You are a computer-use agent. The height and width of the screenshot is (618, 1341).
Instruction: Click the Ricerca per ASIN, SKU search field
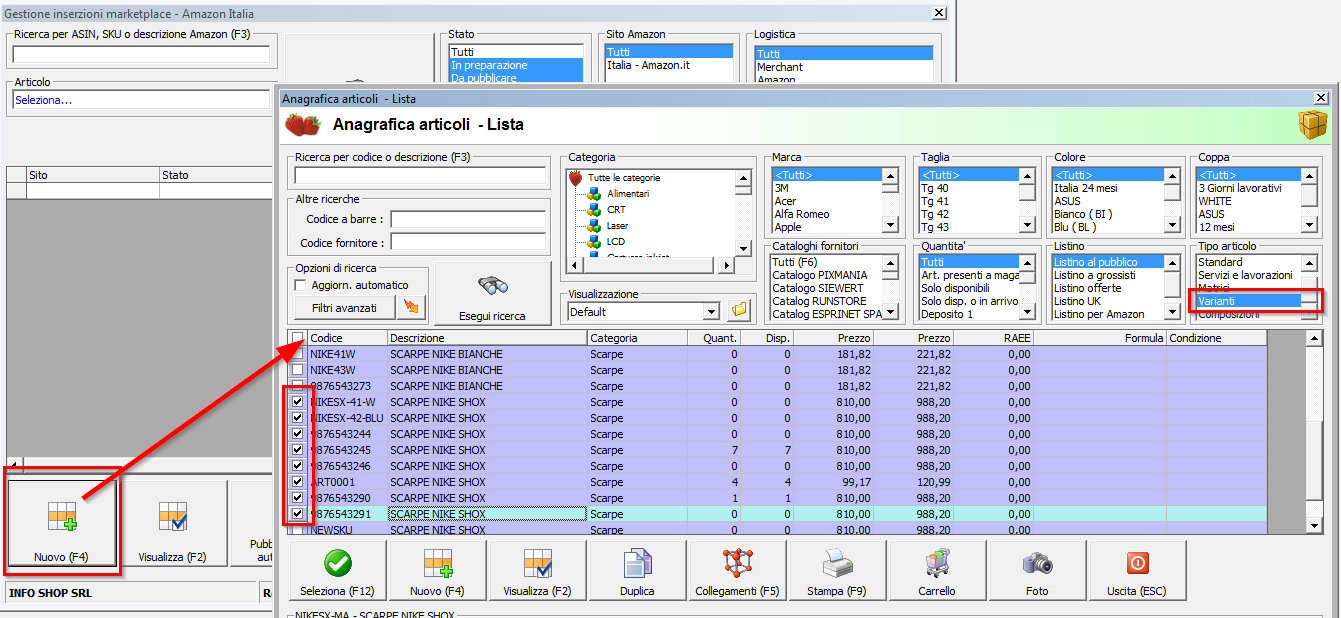point(141,54)
